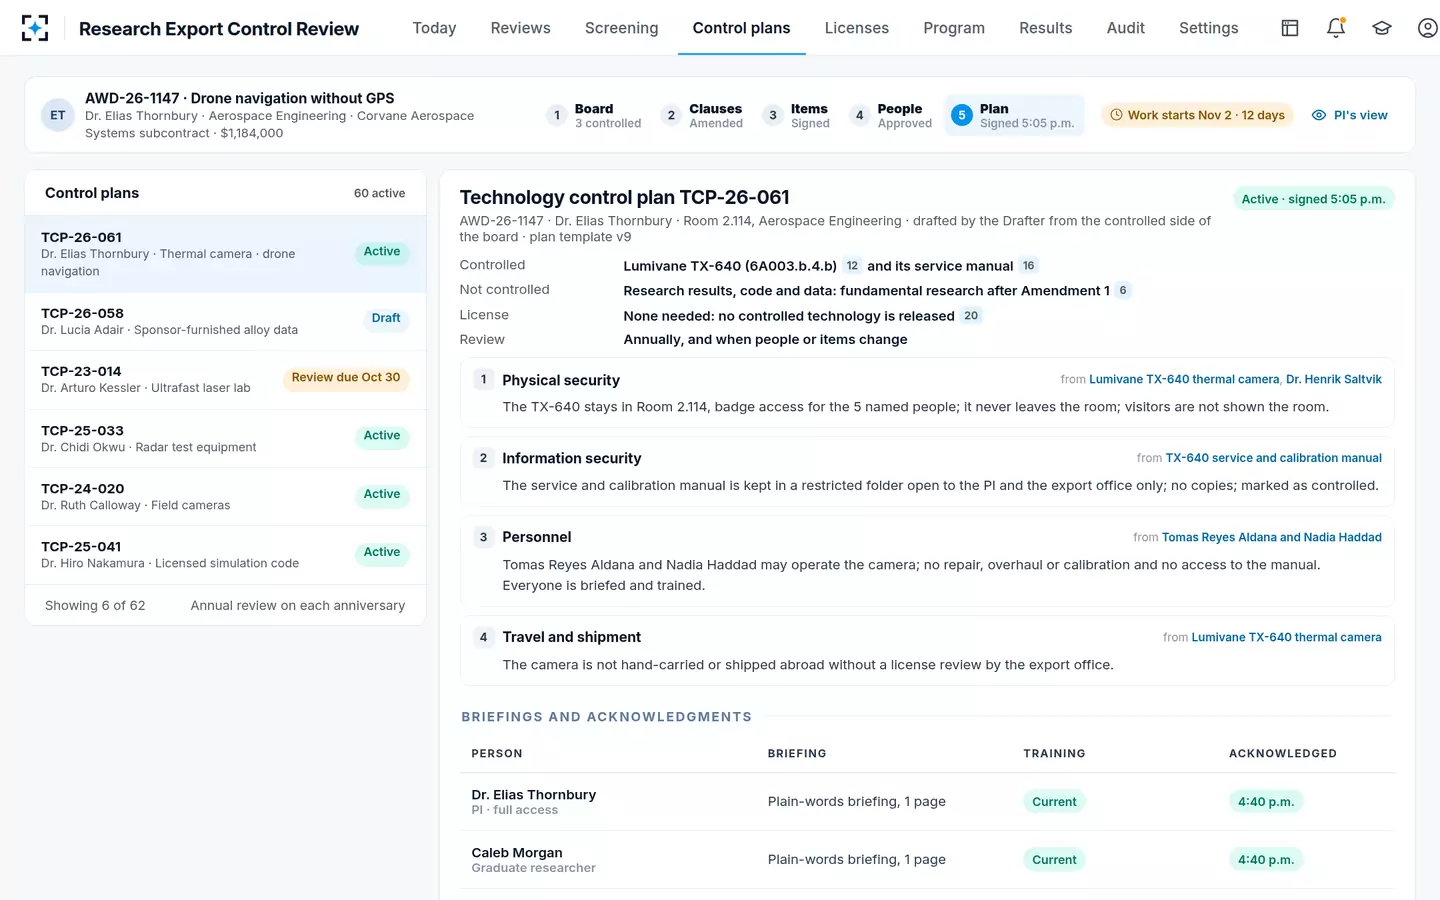Image resolution: width=1440 pixels, height=900 pixels.
Task: Click the reference badge 6 after Amendment 1
Action: tap(1123, 291)
